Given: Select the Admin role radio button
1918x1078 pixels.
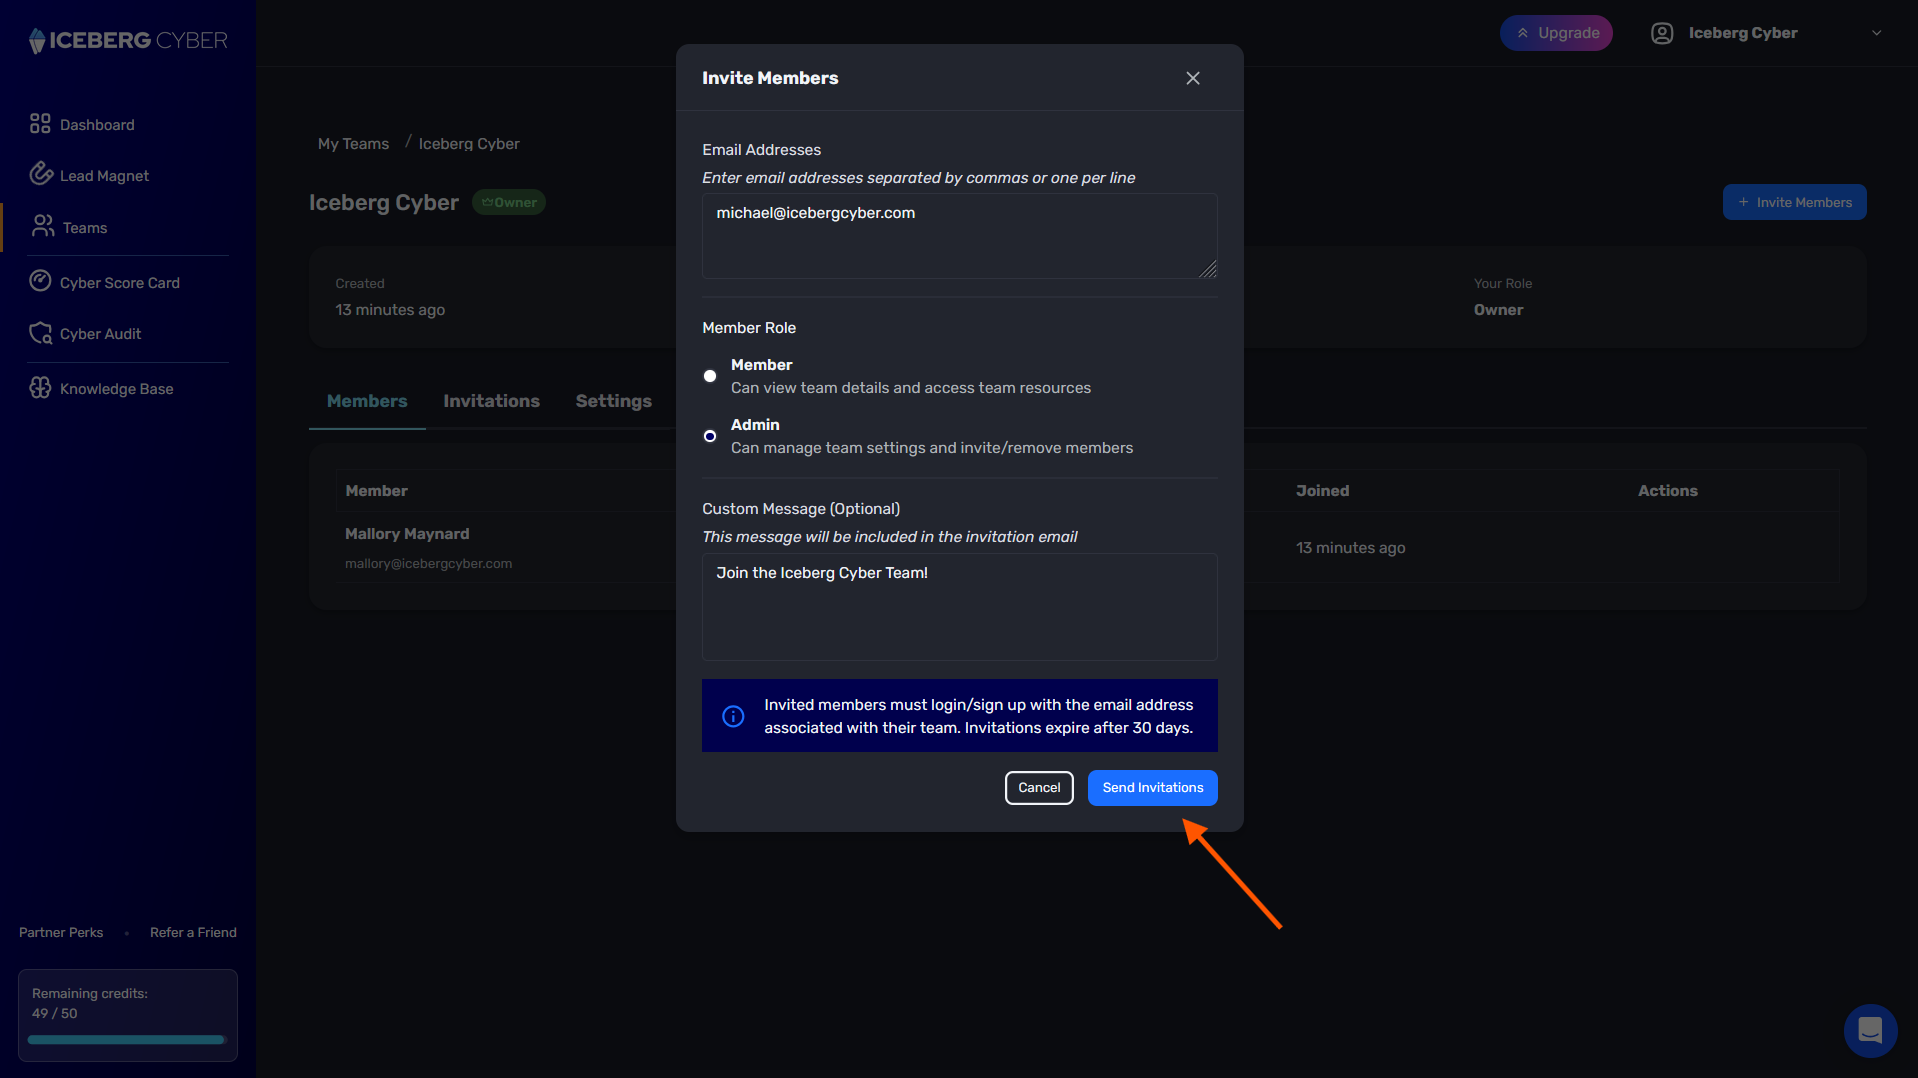Looking at the screenshot, I should click(710, 436).
